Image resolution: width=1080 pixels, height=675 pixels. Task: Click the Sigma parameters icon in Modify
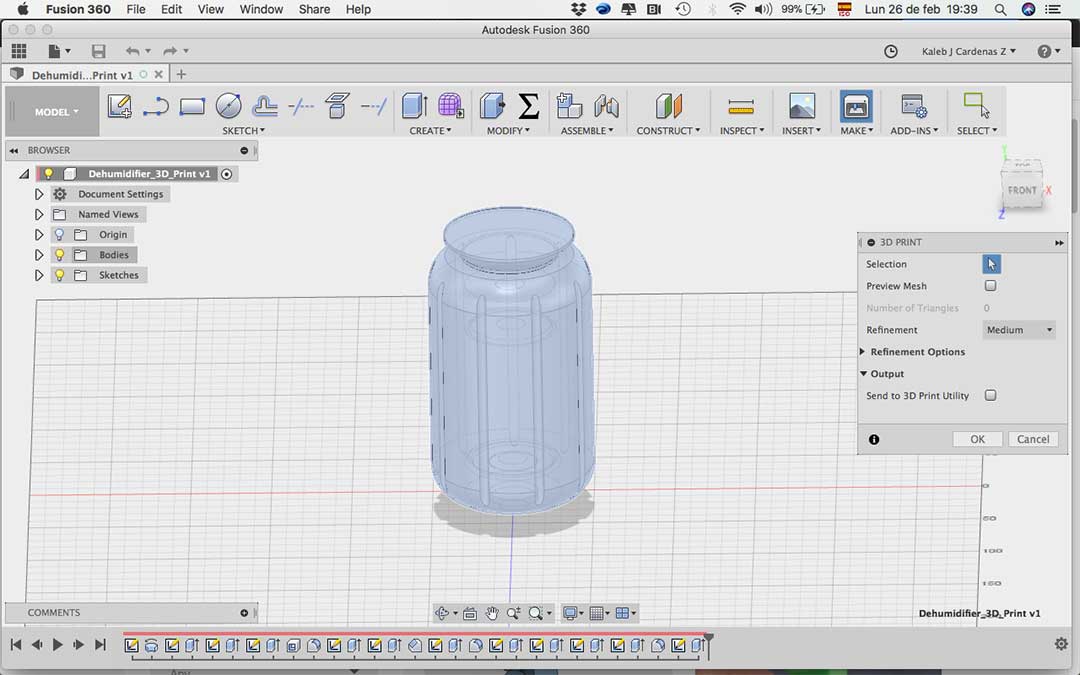[529, 106]
